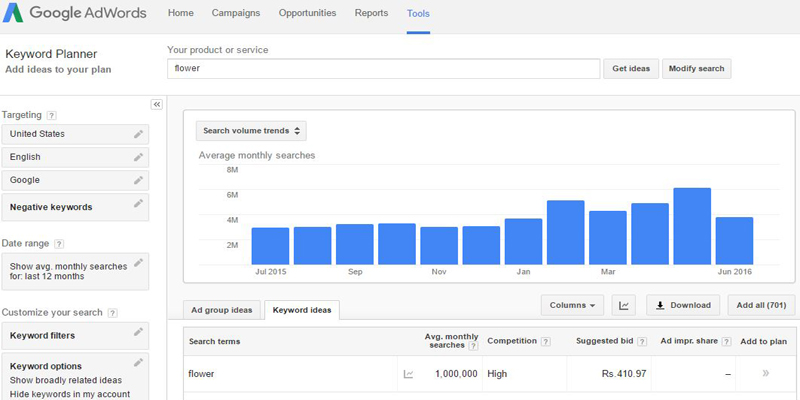
Task: Click the Google AdWords logo
Action: 74,13
